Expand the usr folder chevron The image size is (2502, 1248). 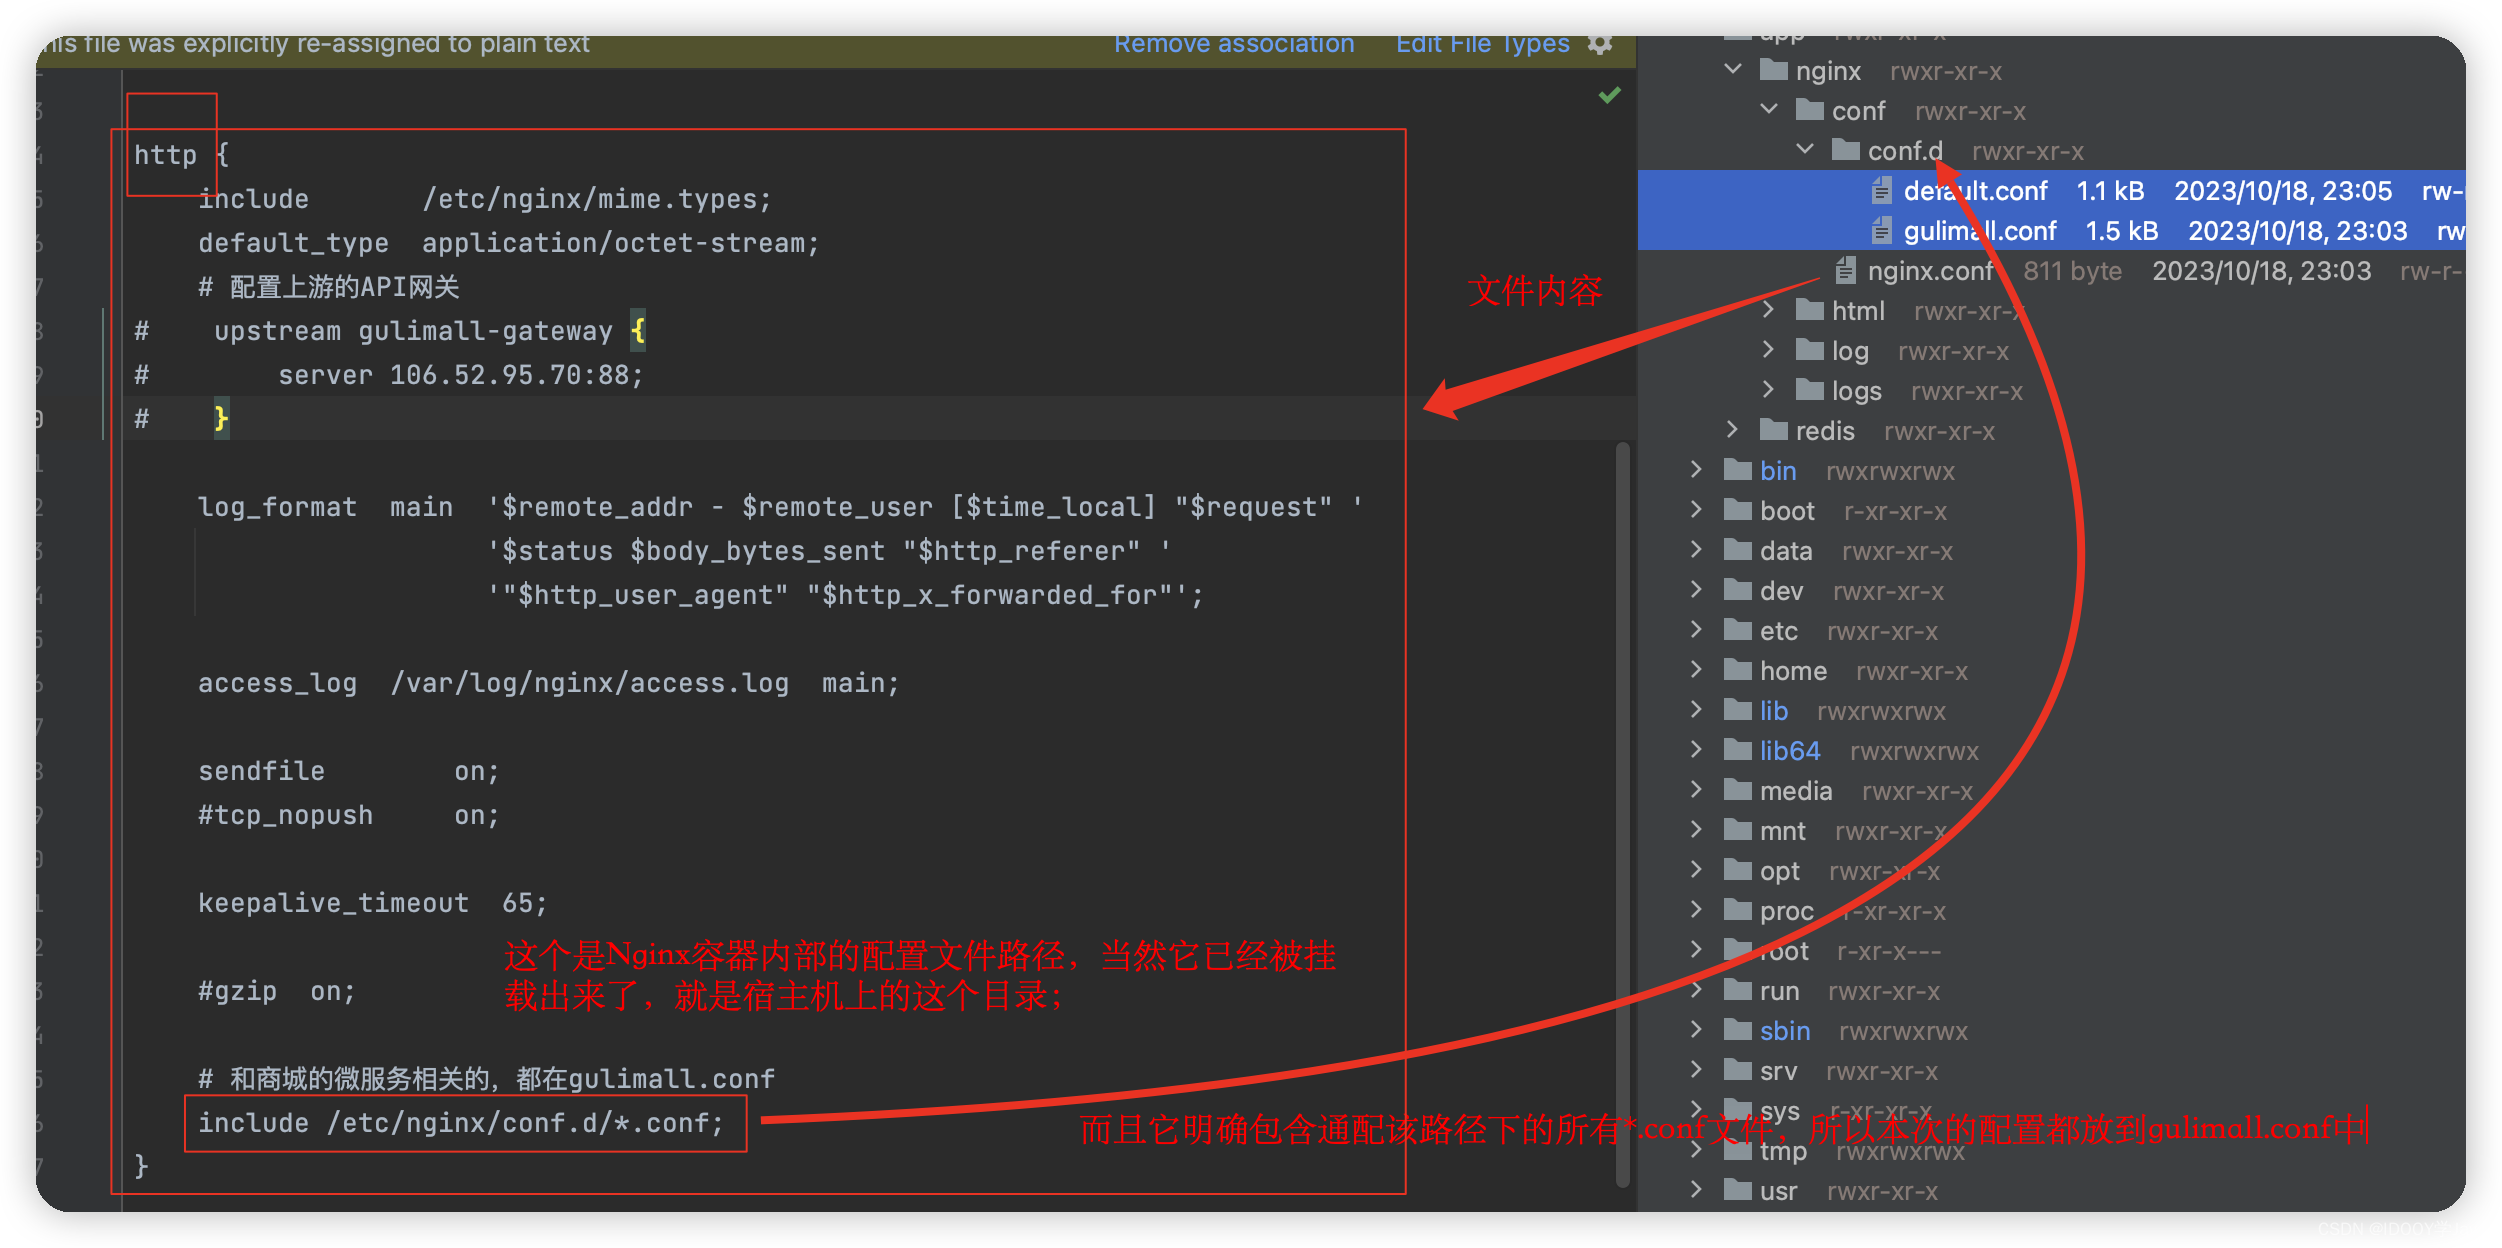point(1697,1190)
